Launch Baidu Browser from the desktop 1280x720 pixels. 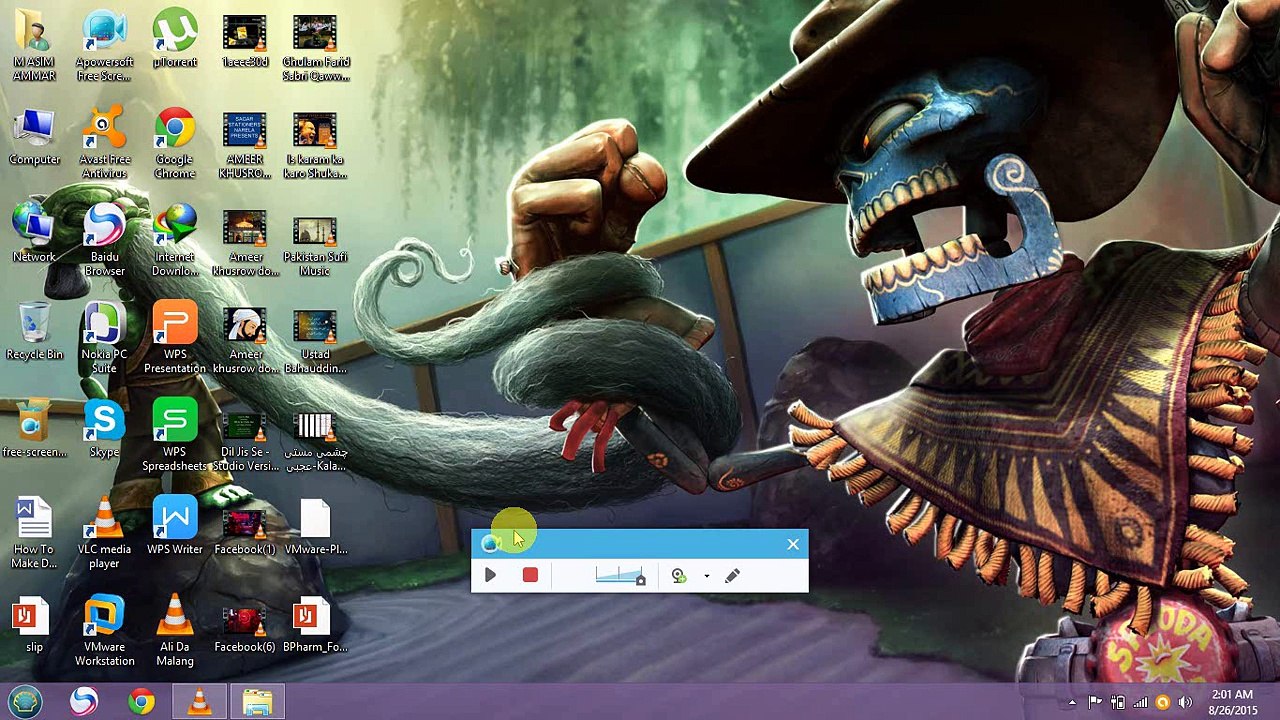pos(104,241)
